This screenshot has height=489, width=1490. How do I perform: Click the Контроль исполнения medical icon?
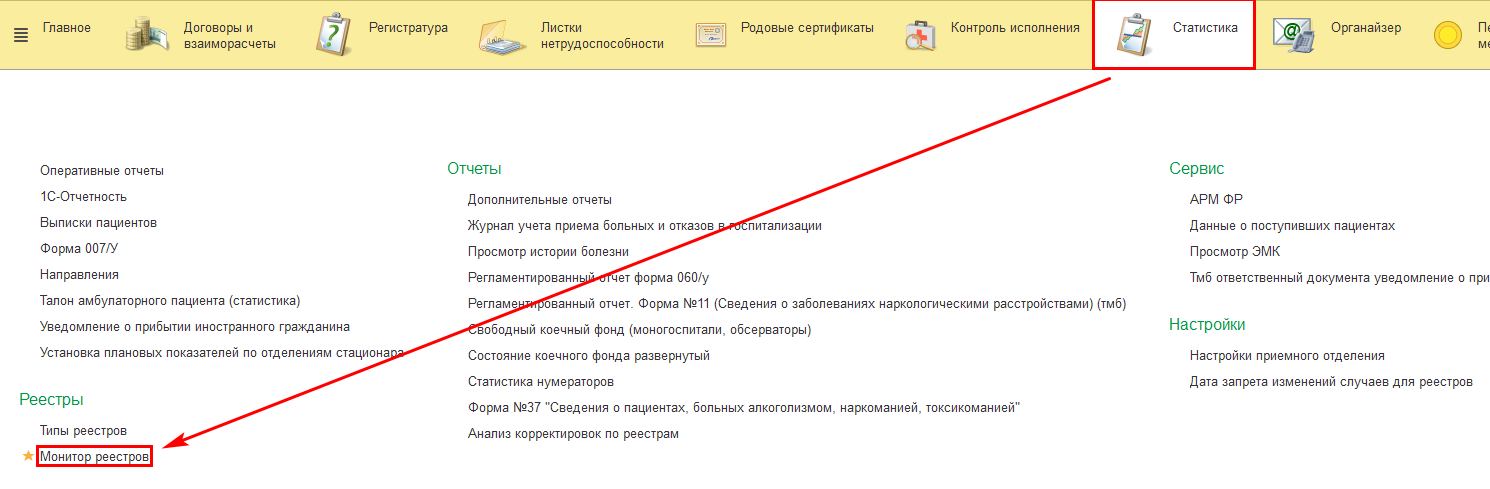920,35
